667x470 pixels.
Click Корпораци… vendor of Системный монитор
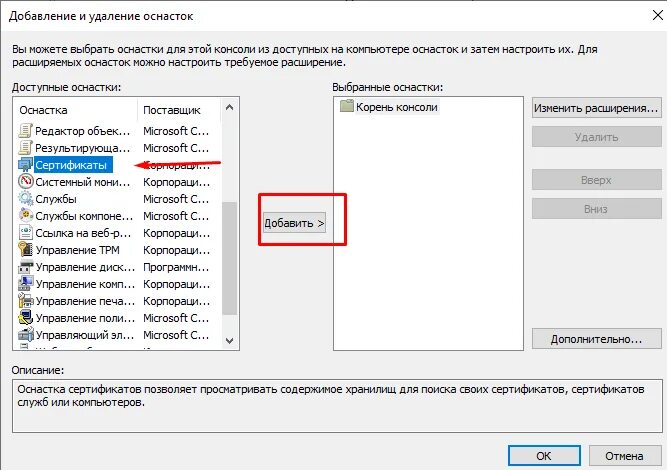pos(177,182)
